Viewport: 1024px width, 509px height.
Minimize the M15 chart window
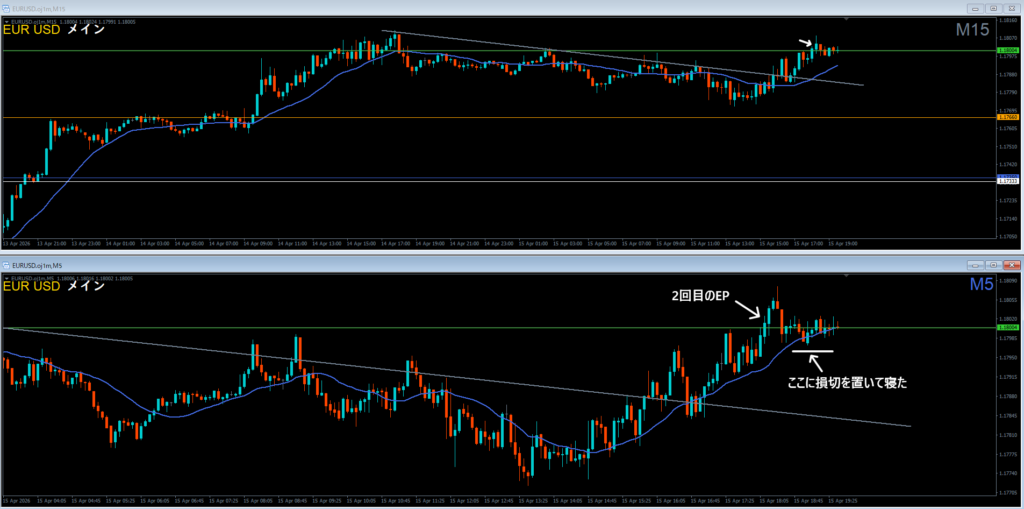(973, 8)
